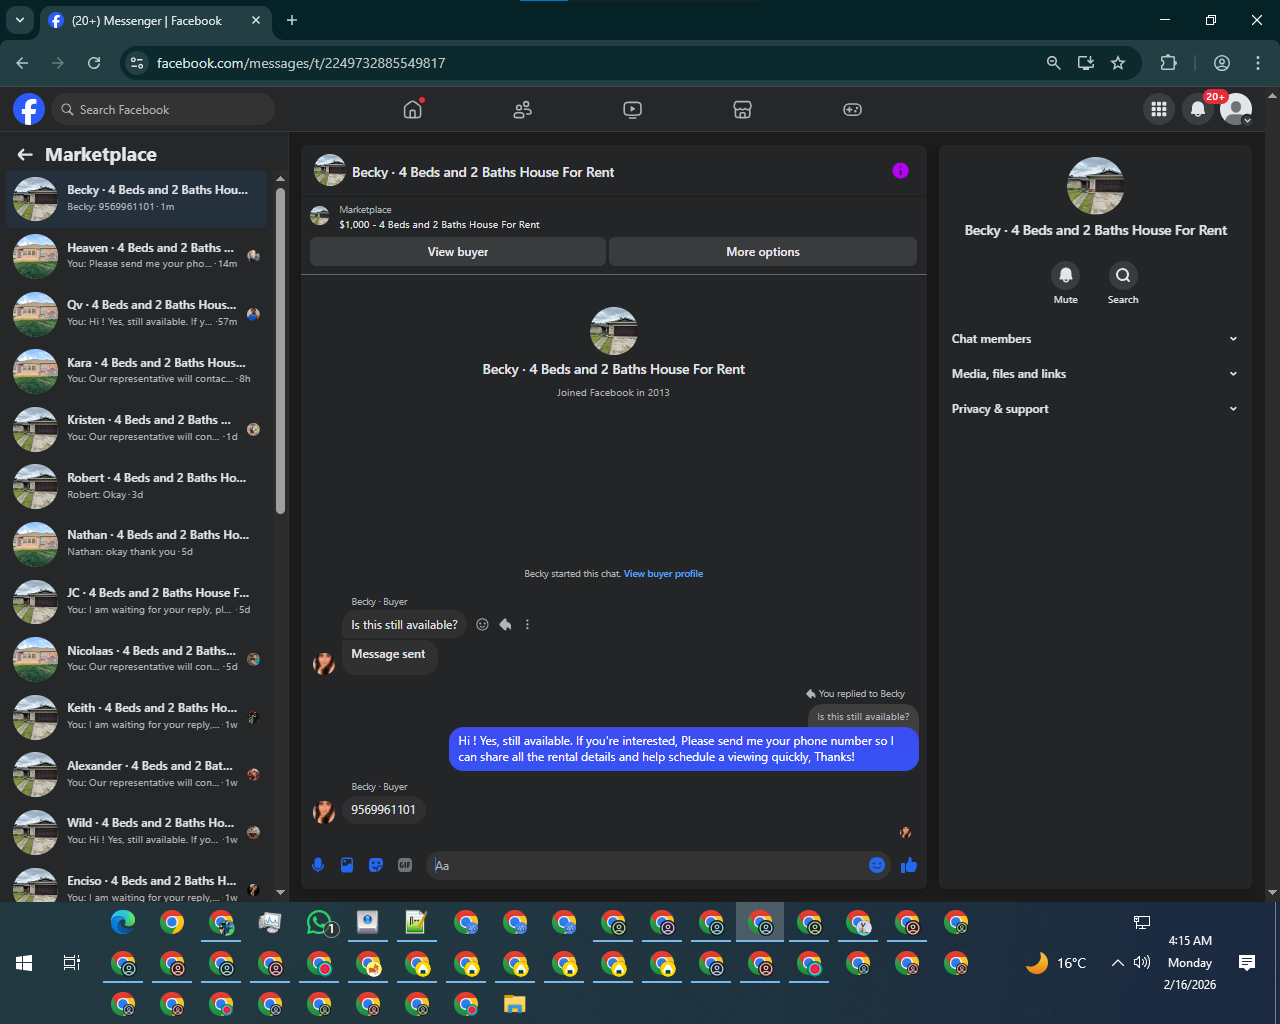Open the $1,000 Marketplace listing link

pos(439,225)
